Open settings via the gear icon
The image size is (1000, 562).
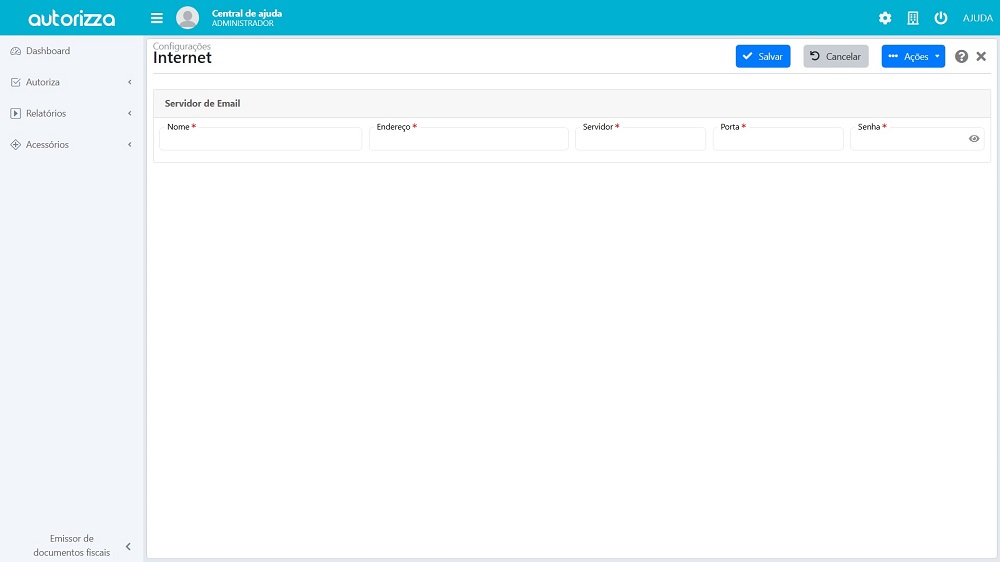click(884, 18)
